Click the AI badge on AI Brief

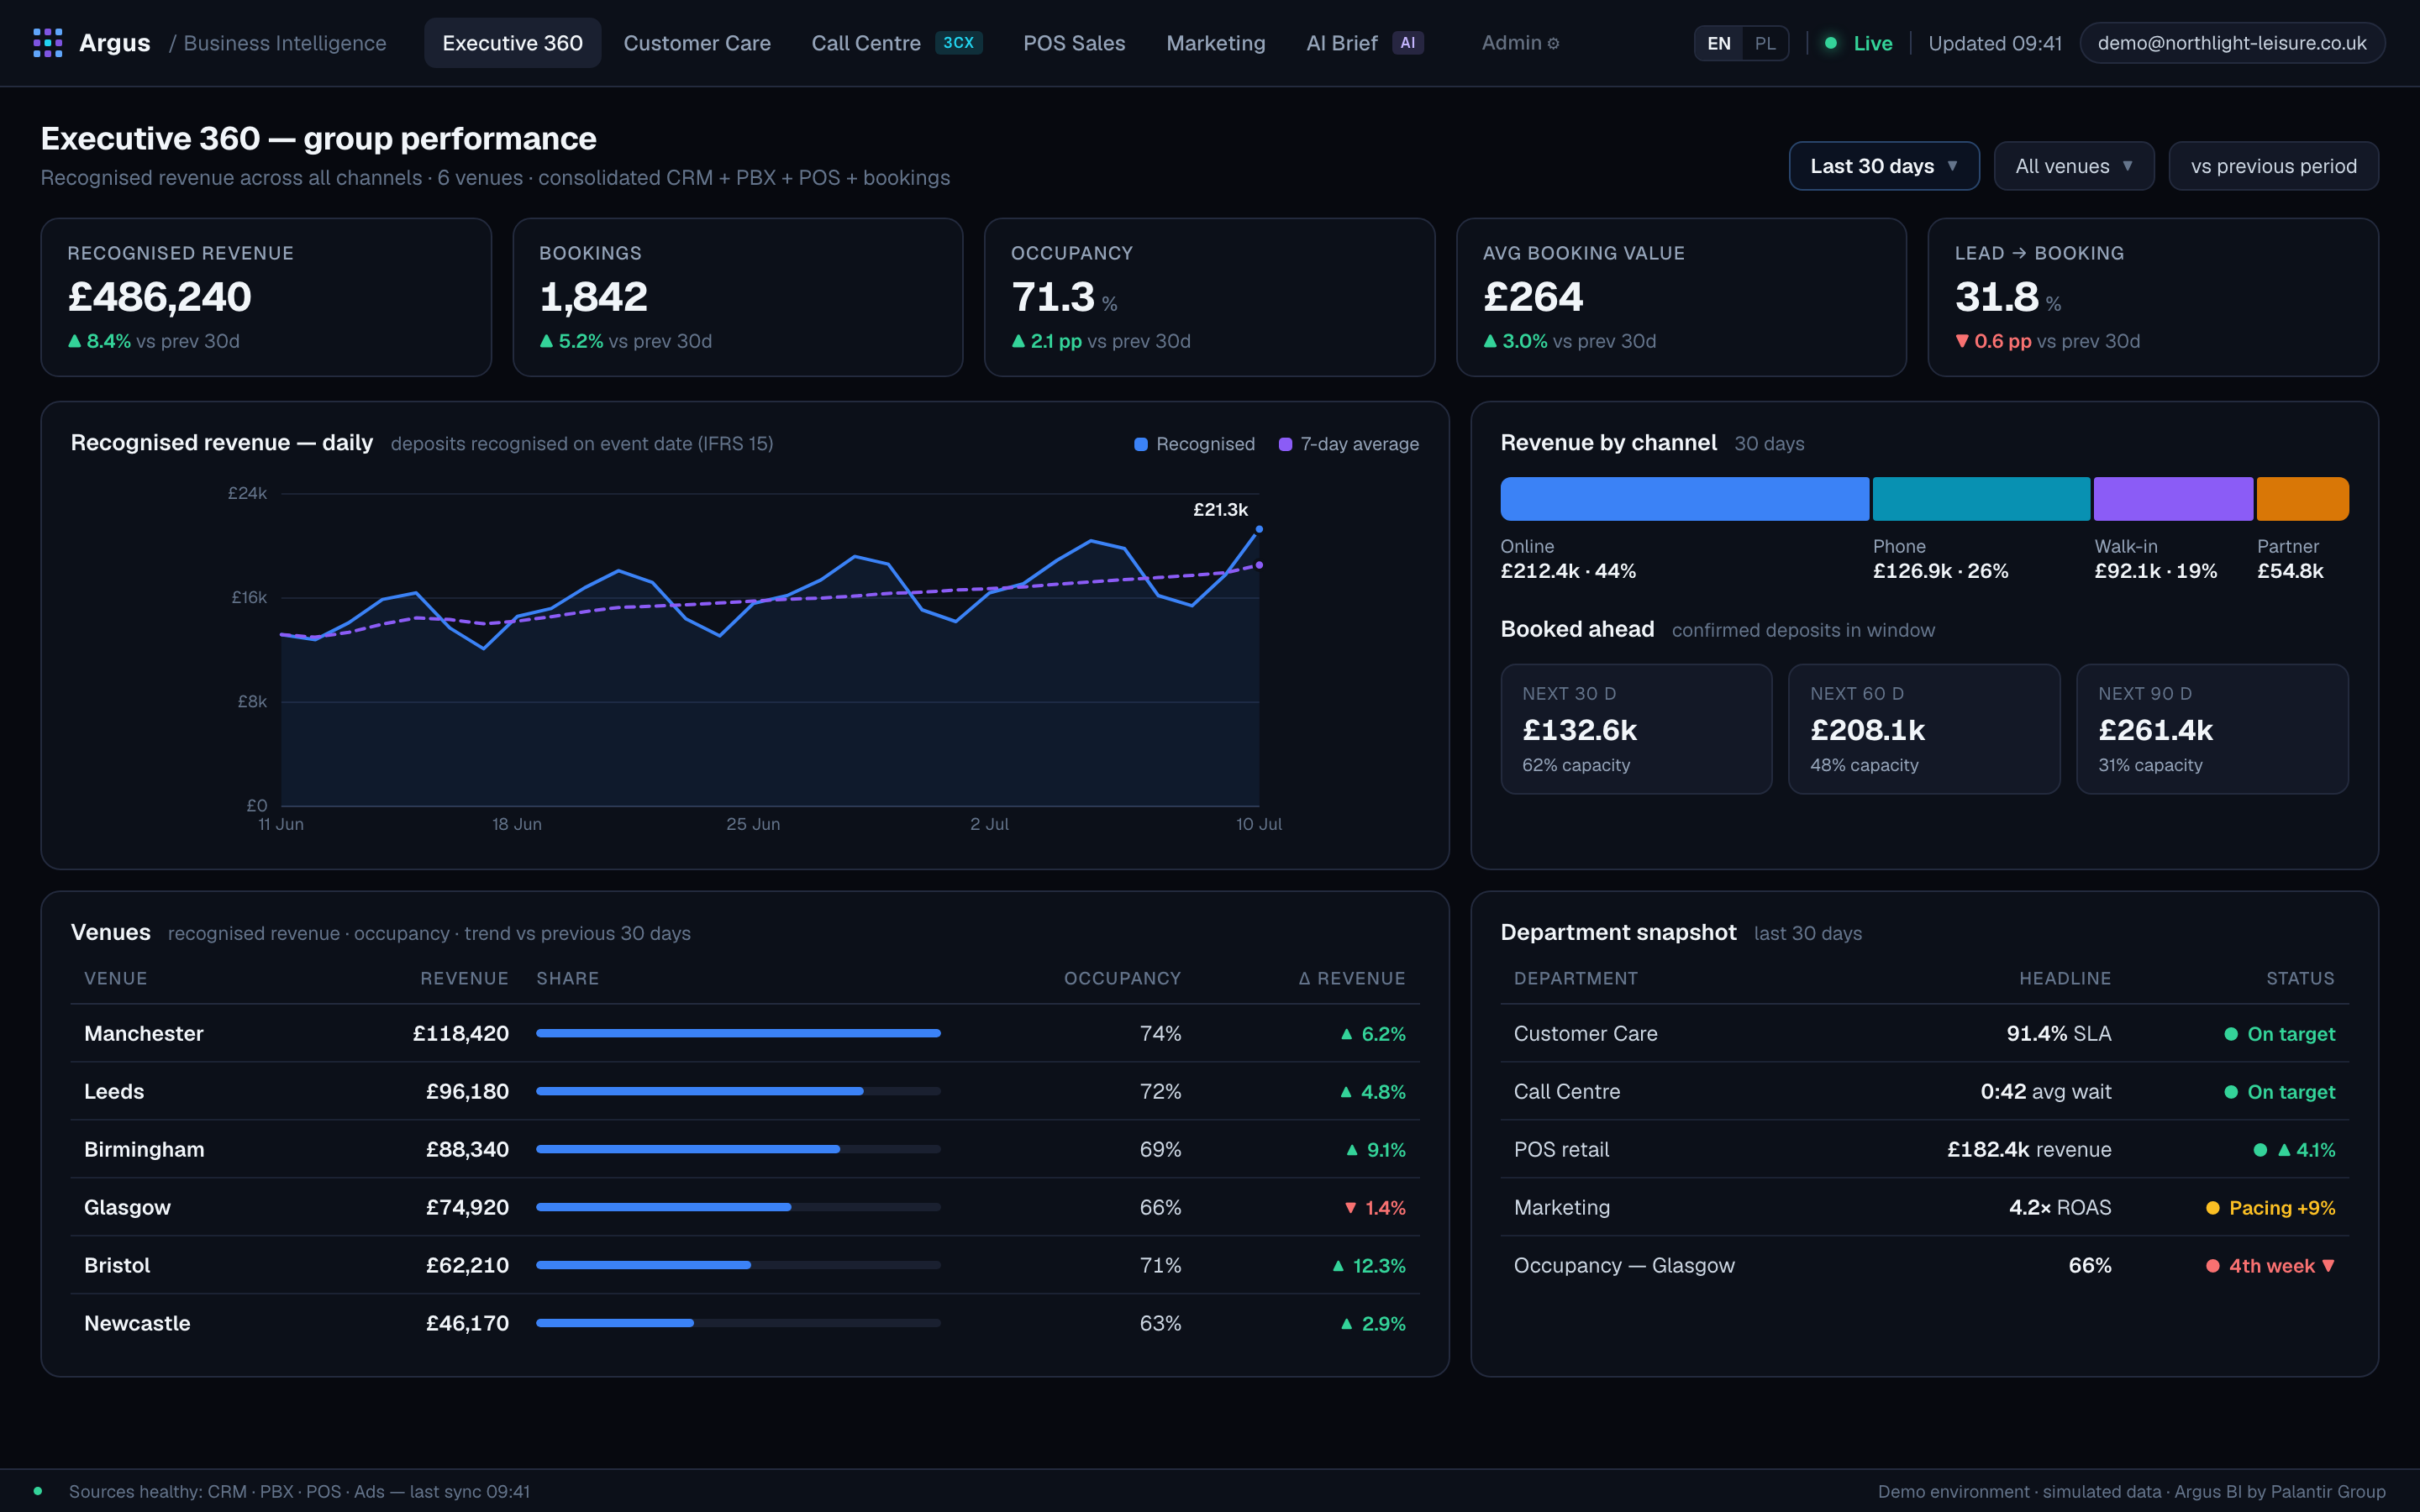[x=1407, y=43]
